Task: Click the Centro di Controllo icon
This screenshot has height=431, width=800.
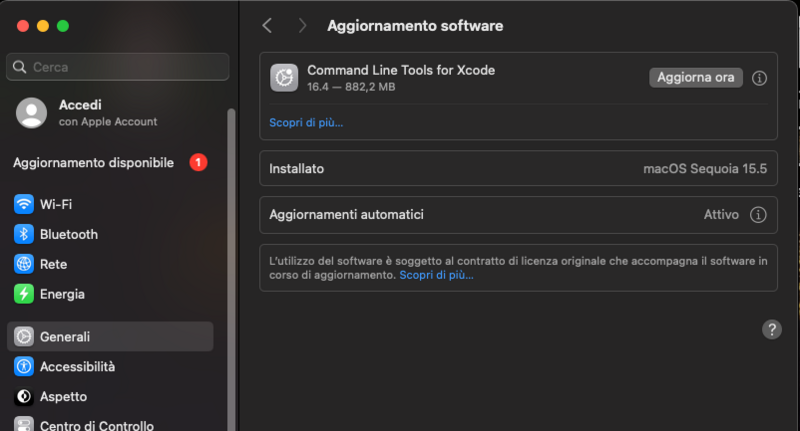Action: (24, 425)
